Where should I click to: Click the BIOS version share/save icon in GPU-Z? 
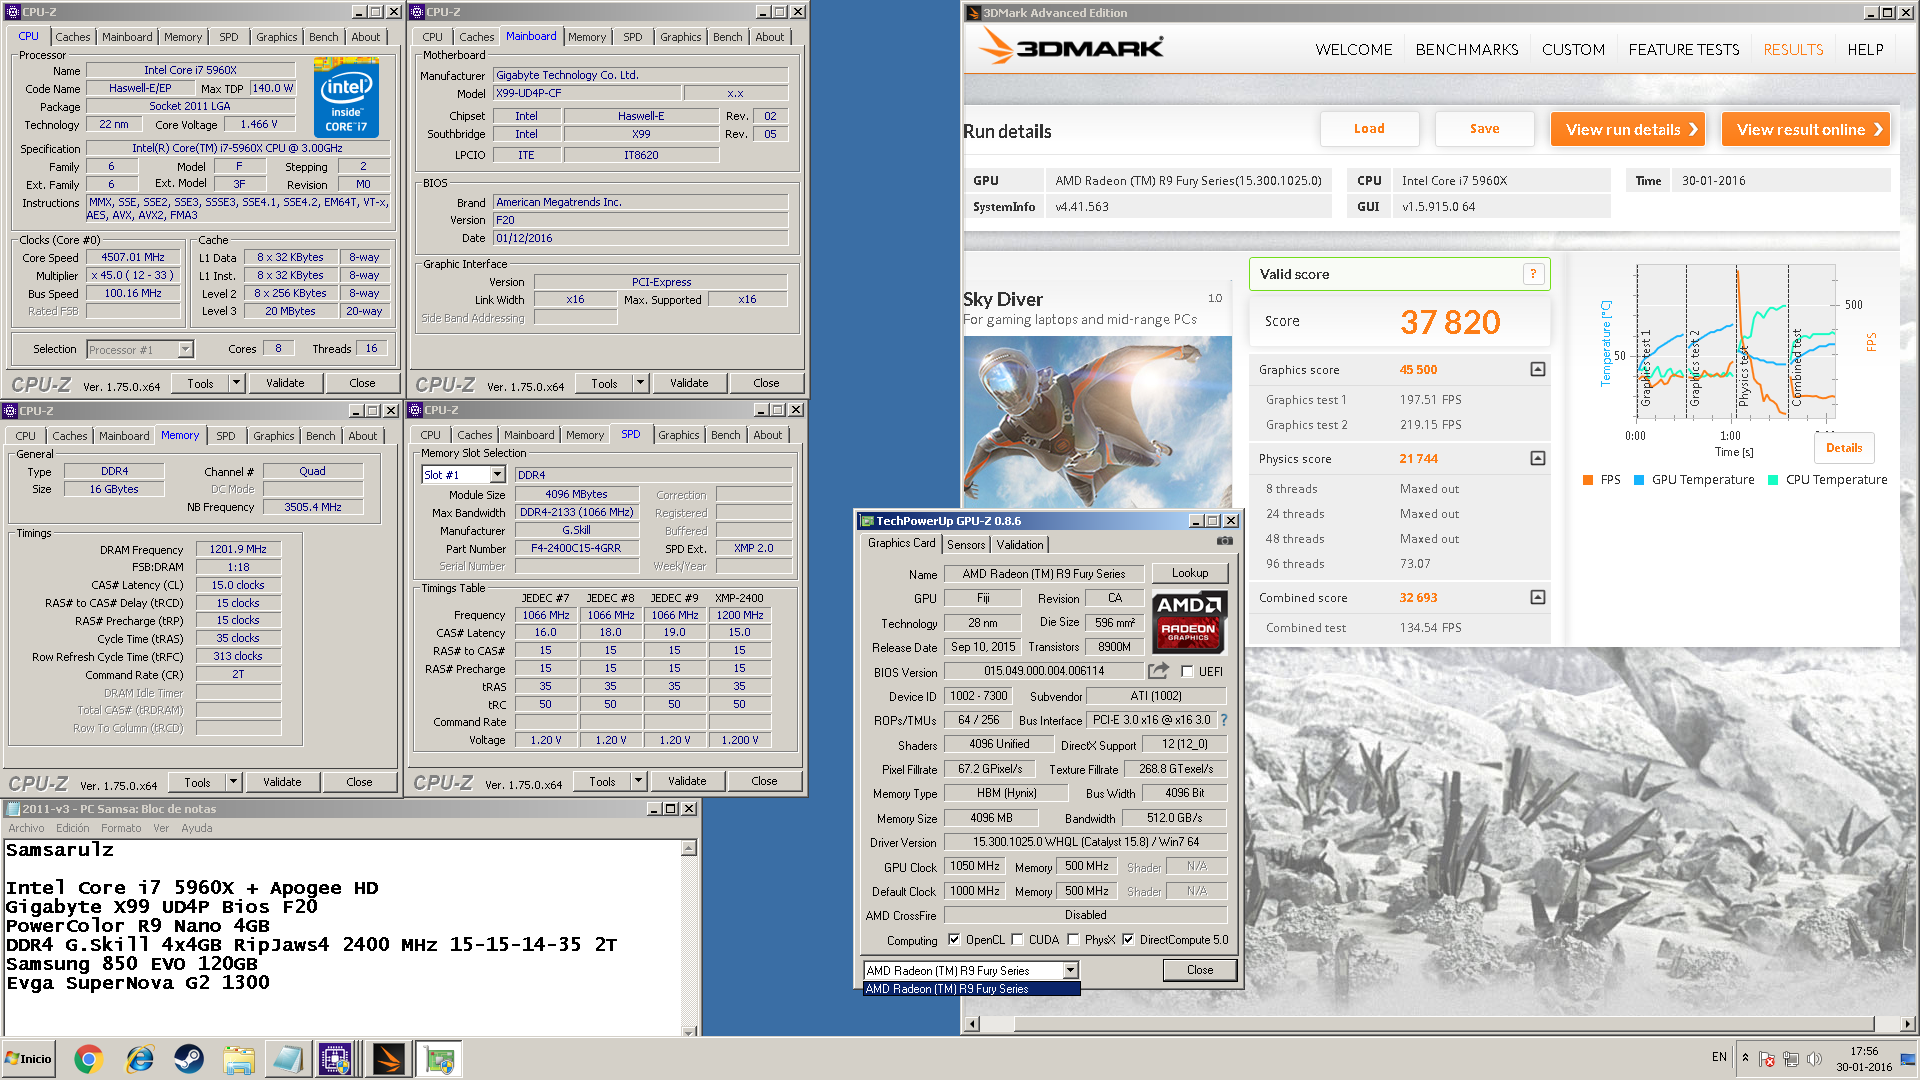1158,671
